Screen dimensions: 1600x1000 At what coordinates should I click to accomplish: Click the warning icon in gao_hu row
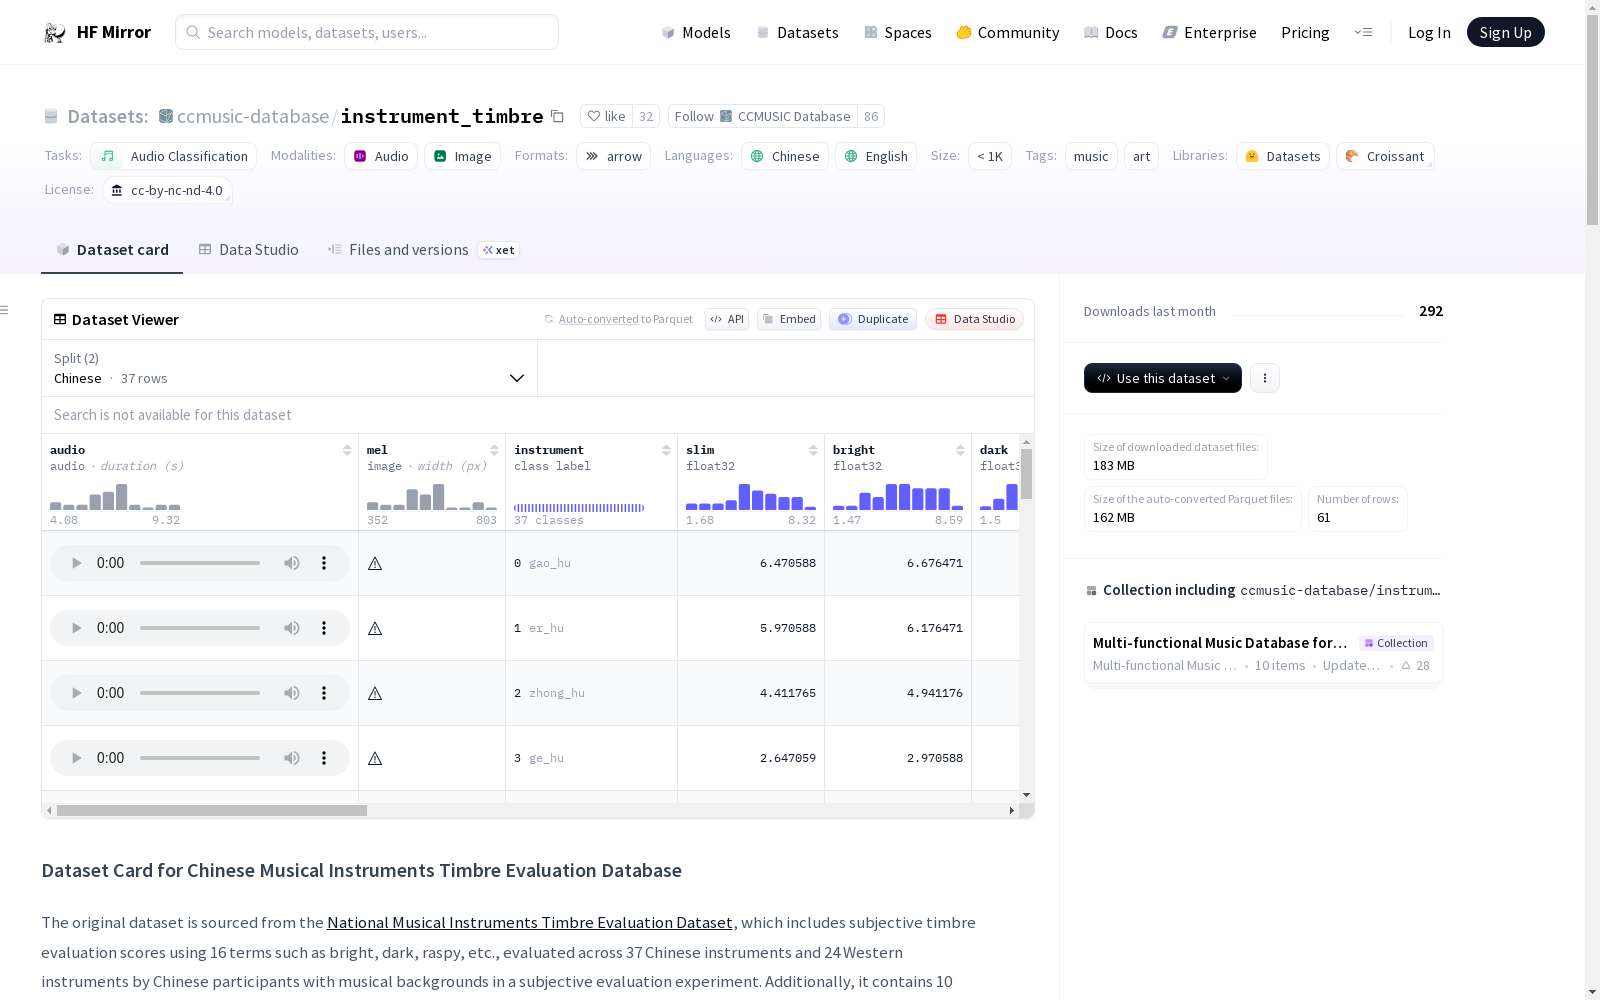tap(375, 564)
